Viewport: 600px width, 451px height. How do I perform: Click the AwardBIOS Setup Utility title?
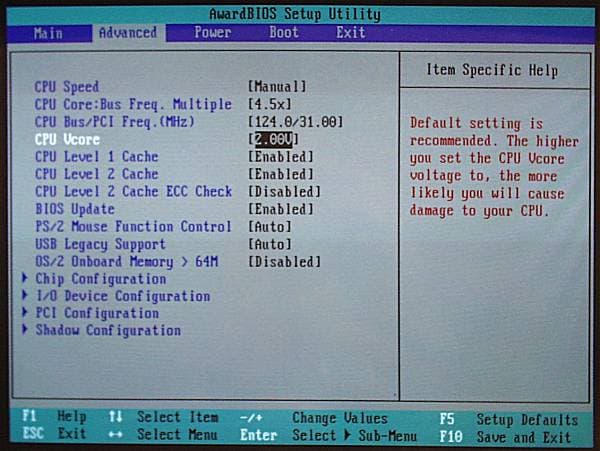tap(295, 15)
